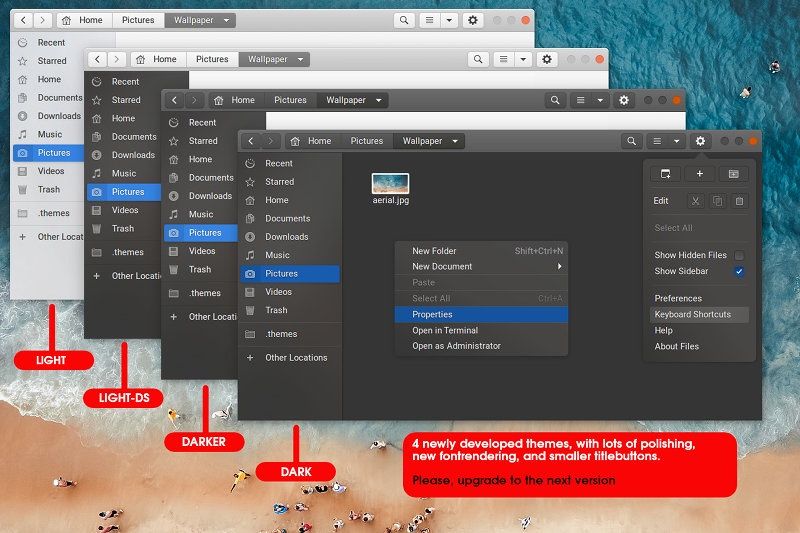Click the search icon in Dark window
The image size is (800, 533).
631,141
